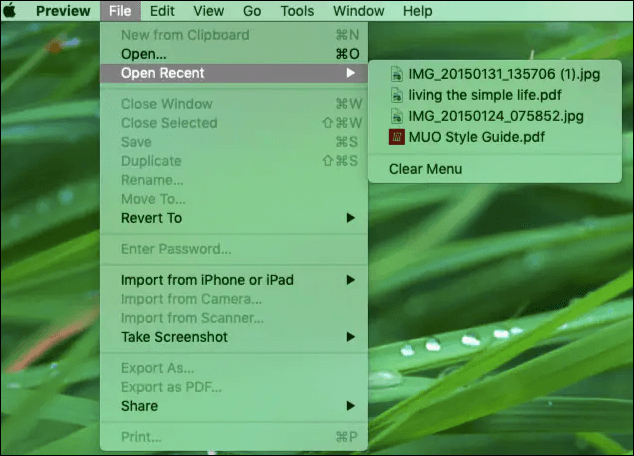Open the View menu
Viewport: 634px width, 456px height.
208,11
